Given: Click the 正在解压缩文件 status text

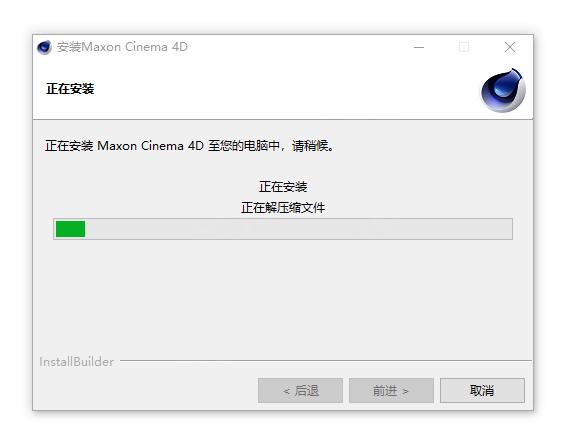Looking at the screenshot, I should (283, 208).
